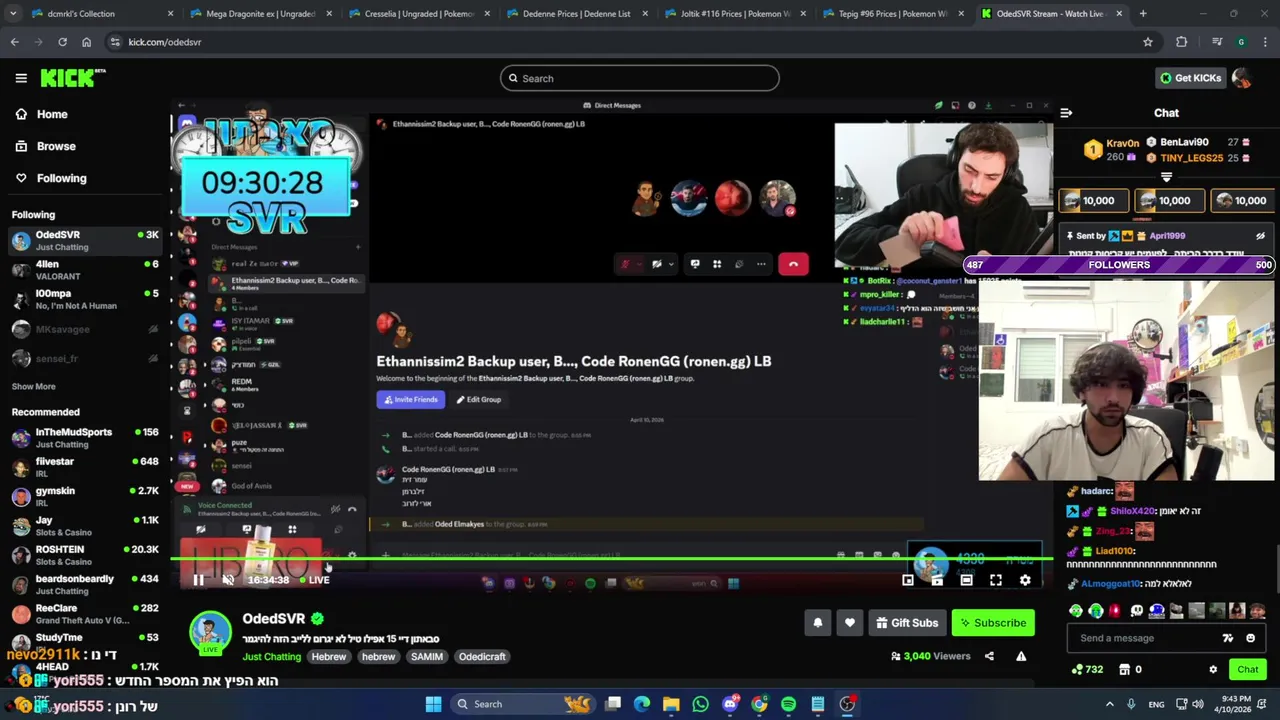1280x720 pixels.
Task: Open the KICKs balance showing 732
Action: (1087, 670)
